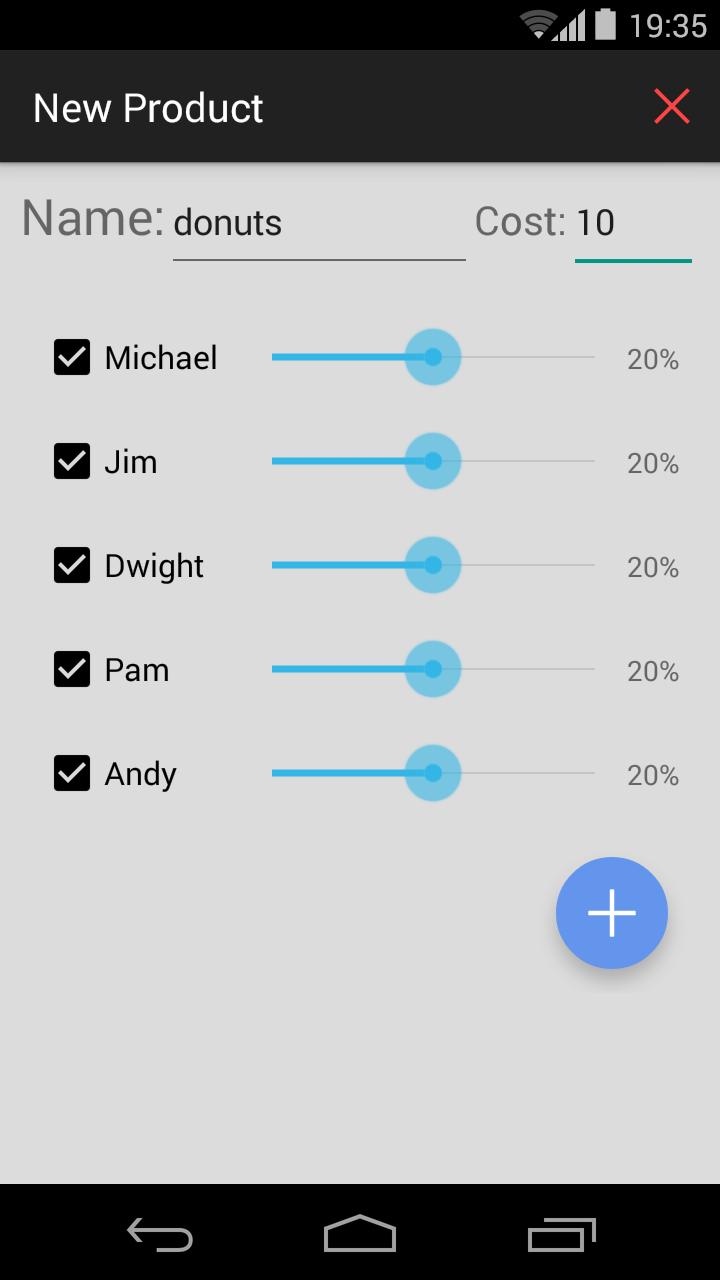Tap the battery status icon
The image size is (720, 1280).
point(605,24)
